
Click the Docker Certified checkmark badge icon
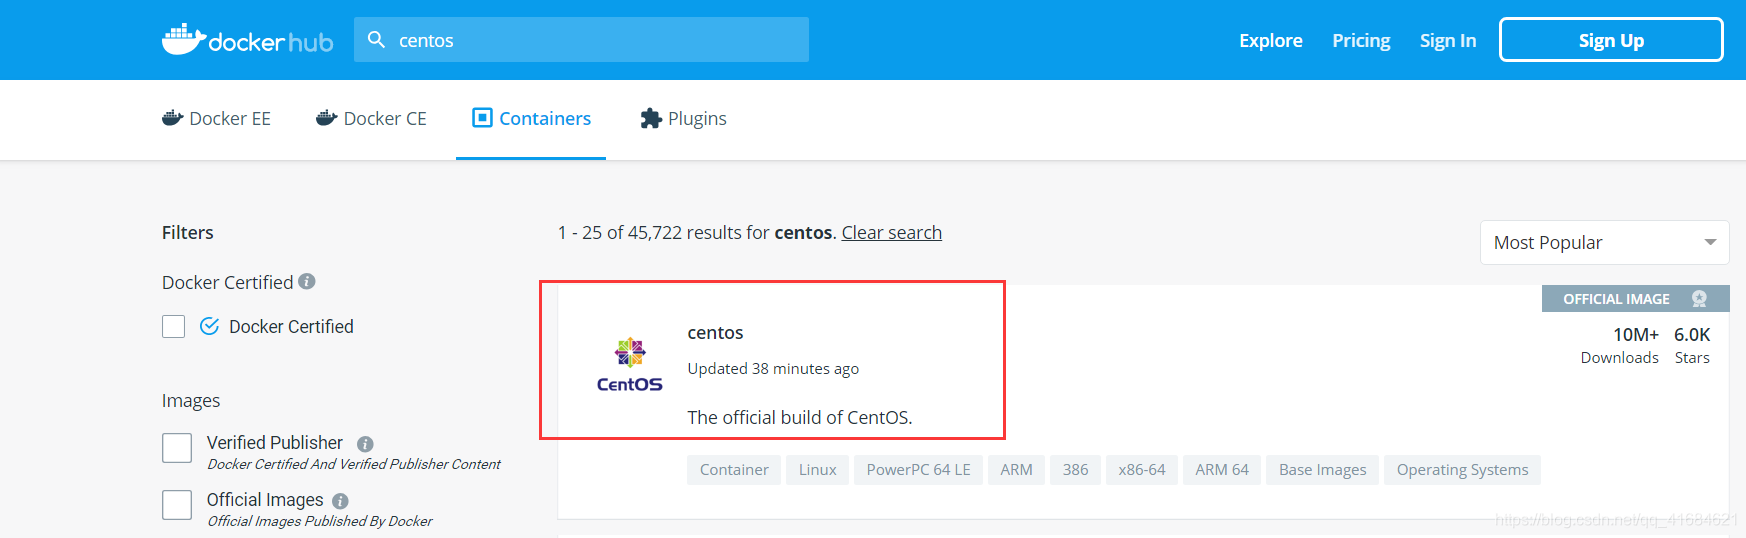209,326
